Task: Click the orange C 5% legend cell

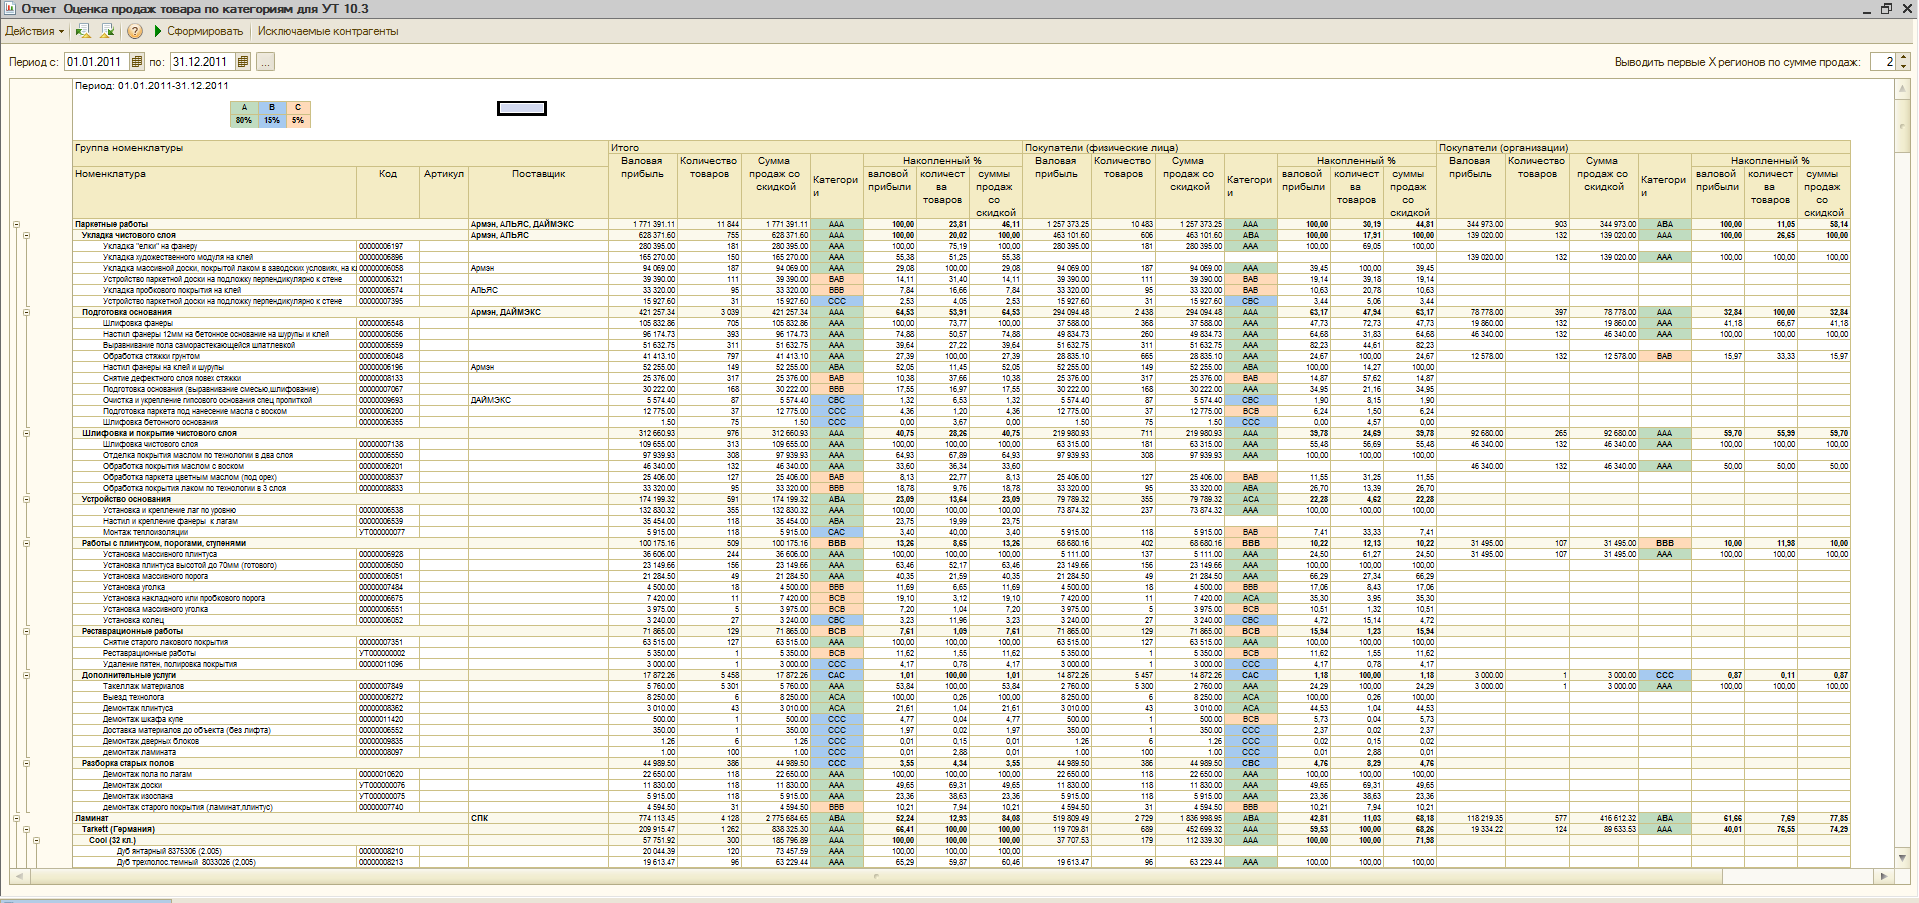Action: 298,114
